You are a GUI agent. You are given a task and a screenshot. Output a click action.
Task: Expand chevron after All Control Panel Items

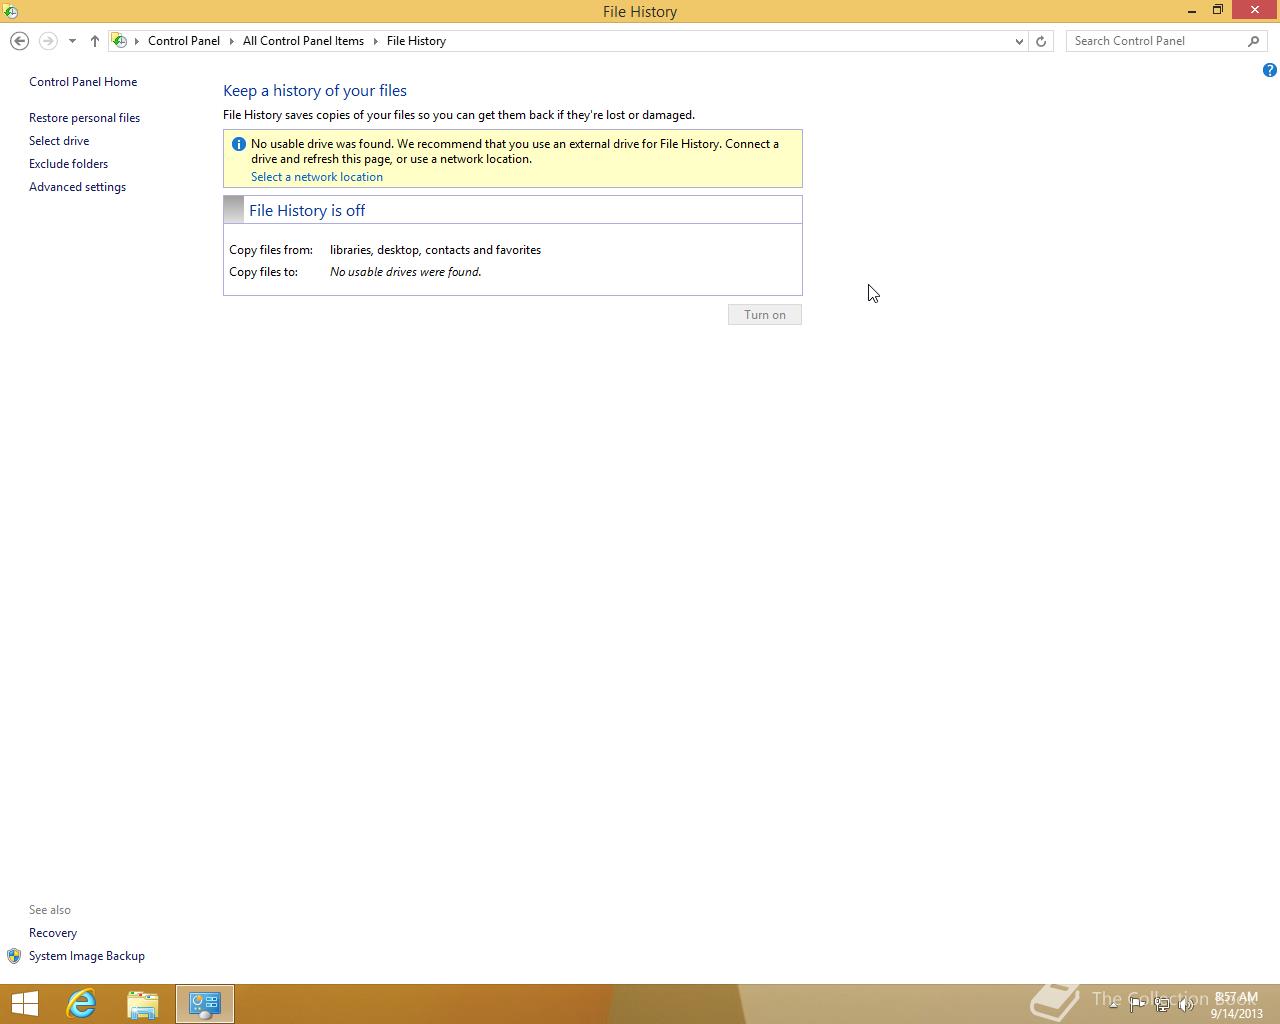[x=376, y=41]
